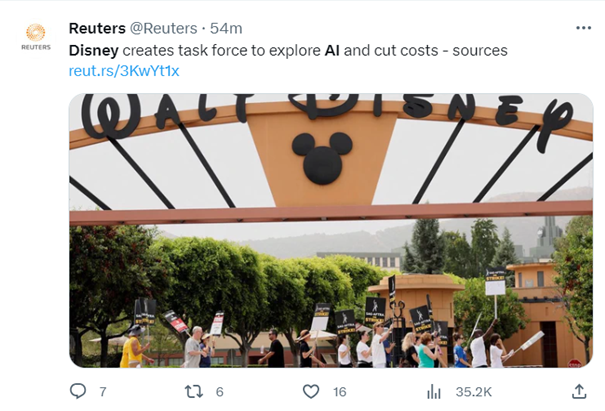Viewport: 605px width, 411px height.
Task: Open the Reuters profile avatar logo
Action: (36, 37)
